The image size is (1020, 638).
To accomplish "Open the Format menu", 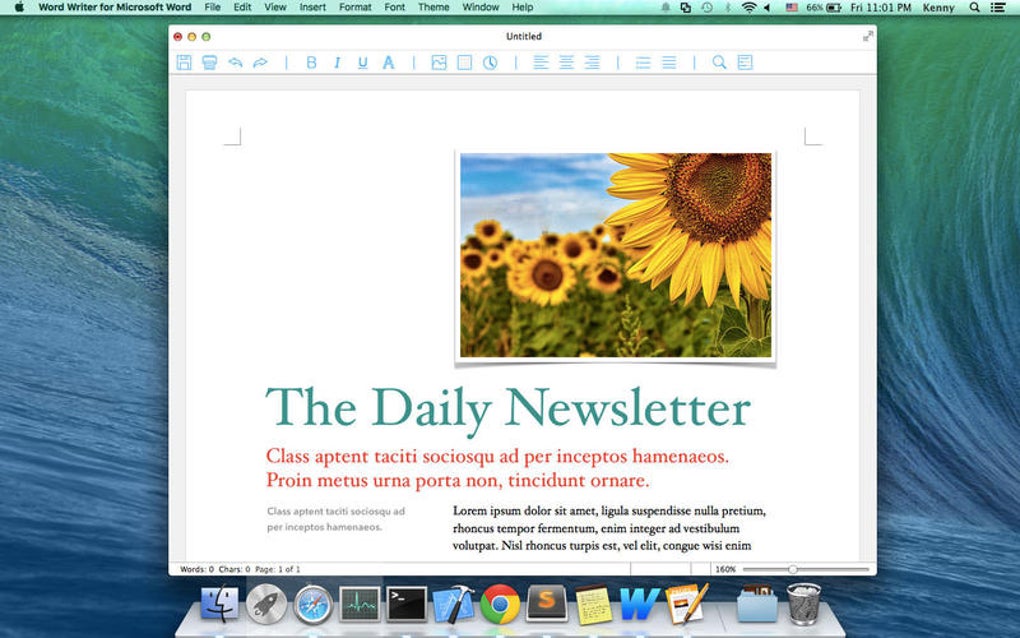I will pyautogui.click(x=355, y=7).
